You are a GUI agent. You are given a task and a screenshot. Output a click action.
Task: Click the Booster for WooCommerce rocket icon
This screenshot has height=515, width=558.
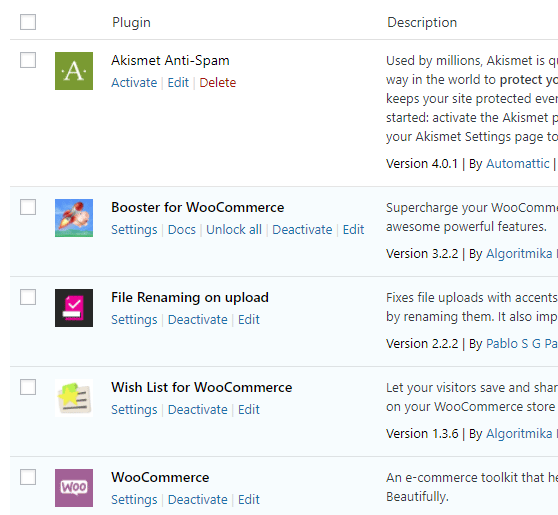pyautogui.click(x=74, y=218)
